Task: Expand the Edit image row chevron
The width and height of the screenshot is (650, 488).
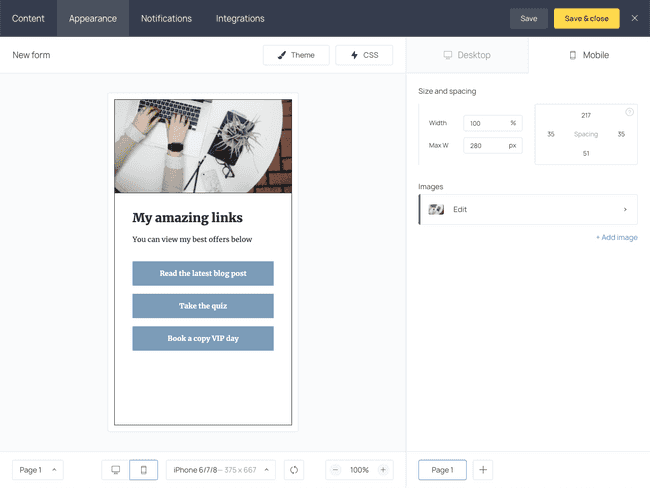Action: click(x=625, y=209)
